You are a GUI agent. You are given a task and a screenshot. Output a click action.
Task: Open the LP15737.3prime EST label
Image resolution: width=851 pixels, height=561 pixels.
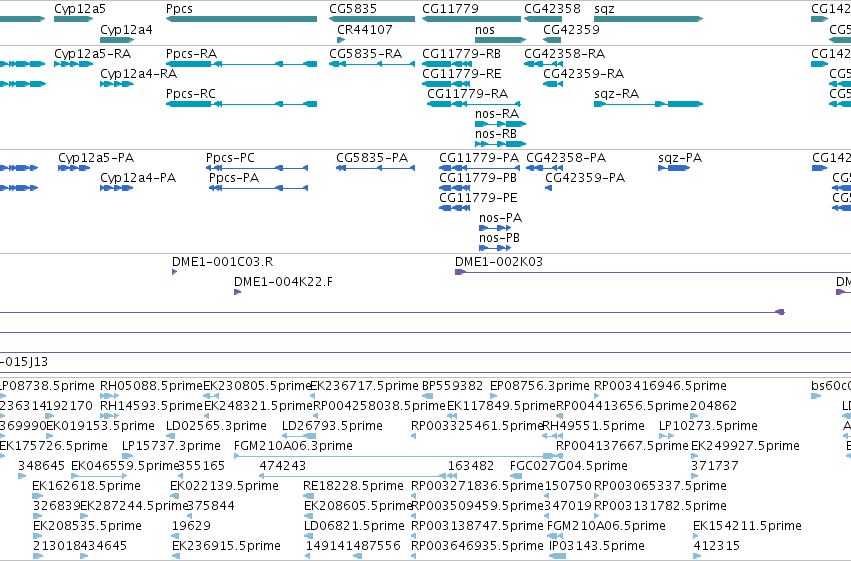[x=171, y=446]
